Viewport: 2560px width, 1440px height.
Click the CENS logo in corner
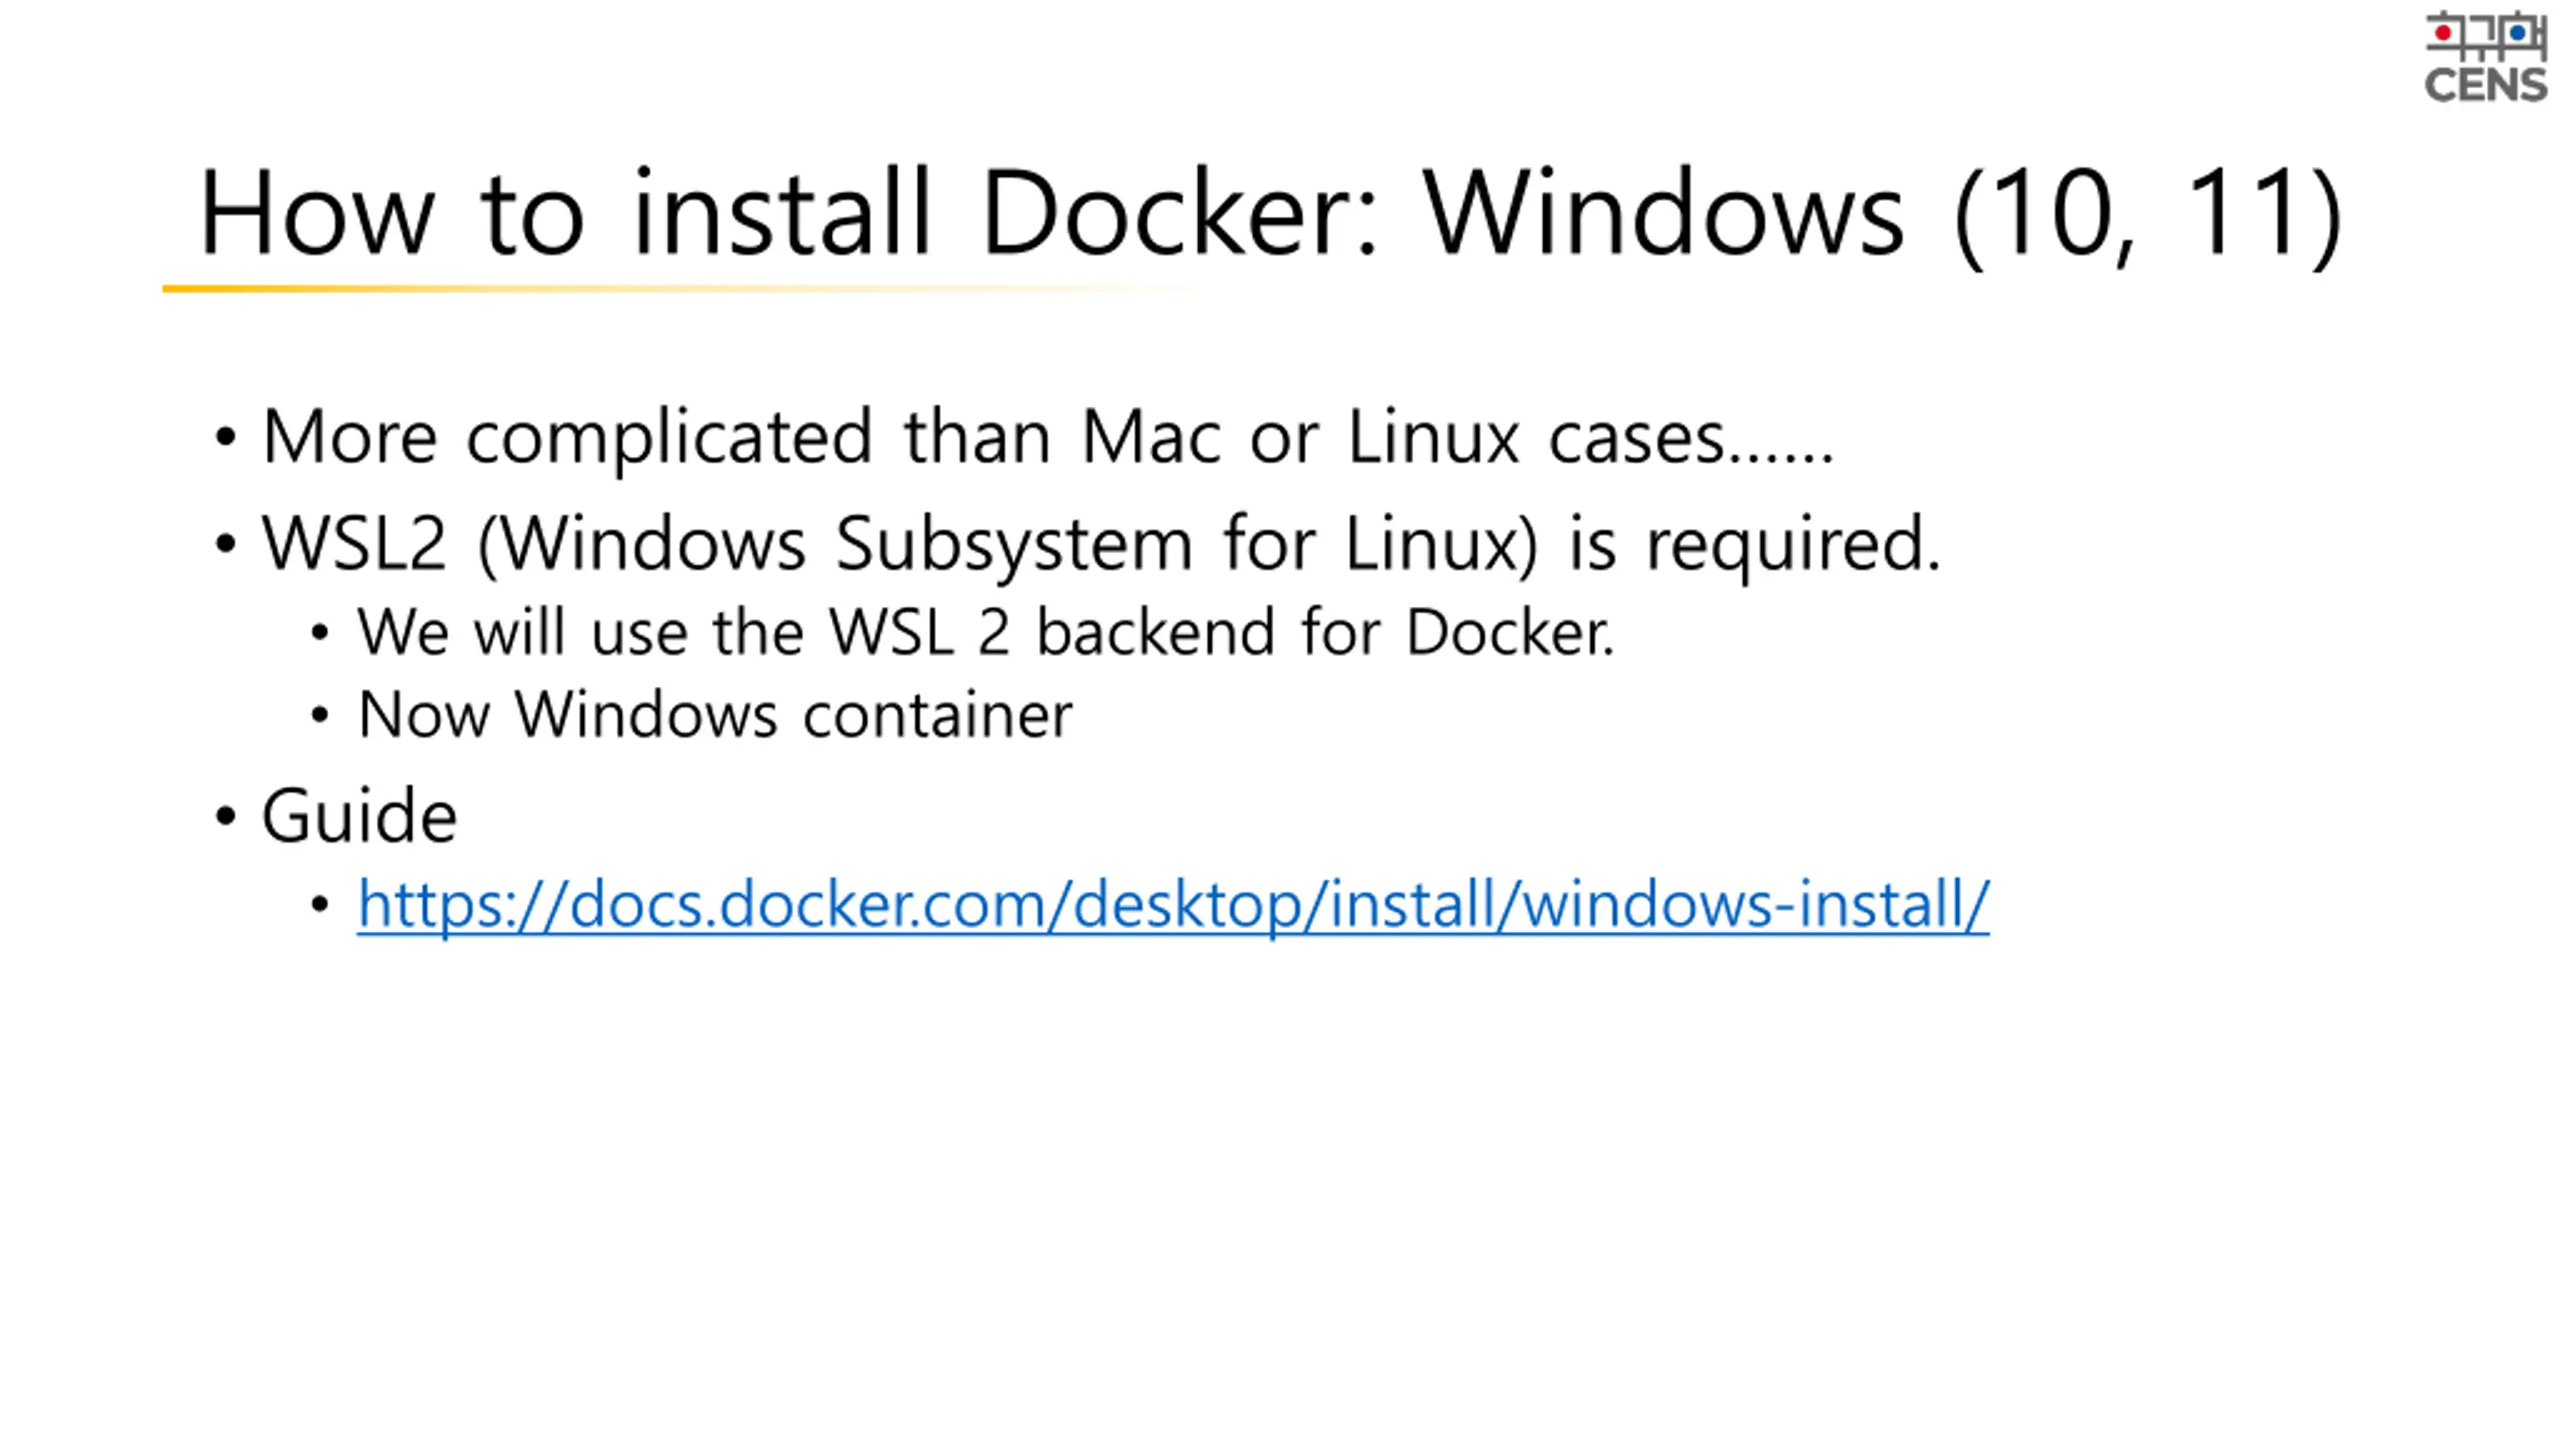pos(2486,57)
